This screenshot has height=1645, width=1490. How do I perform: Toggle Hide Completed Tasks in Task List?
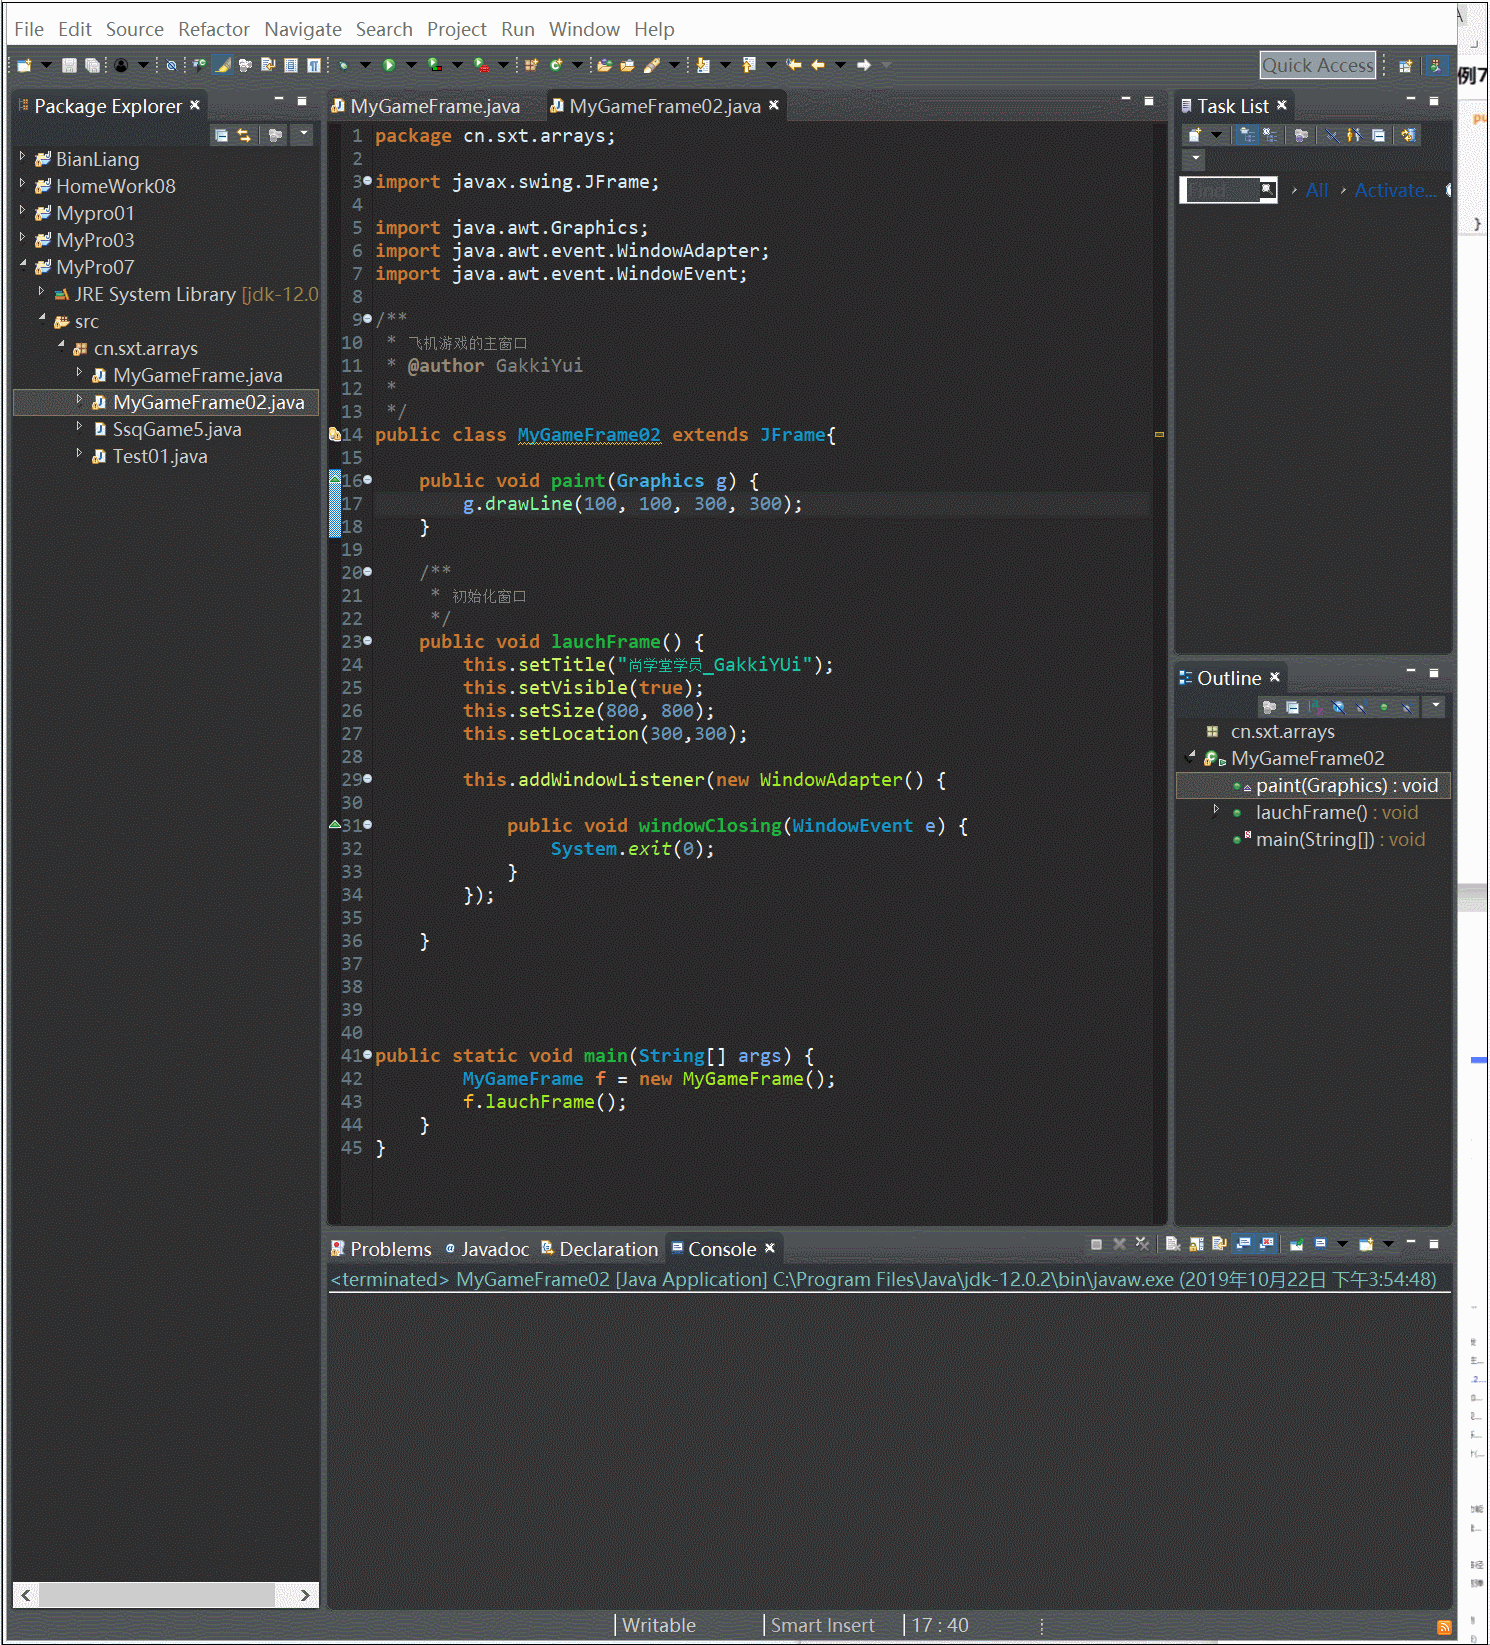[1332, 135]
